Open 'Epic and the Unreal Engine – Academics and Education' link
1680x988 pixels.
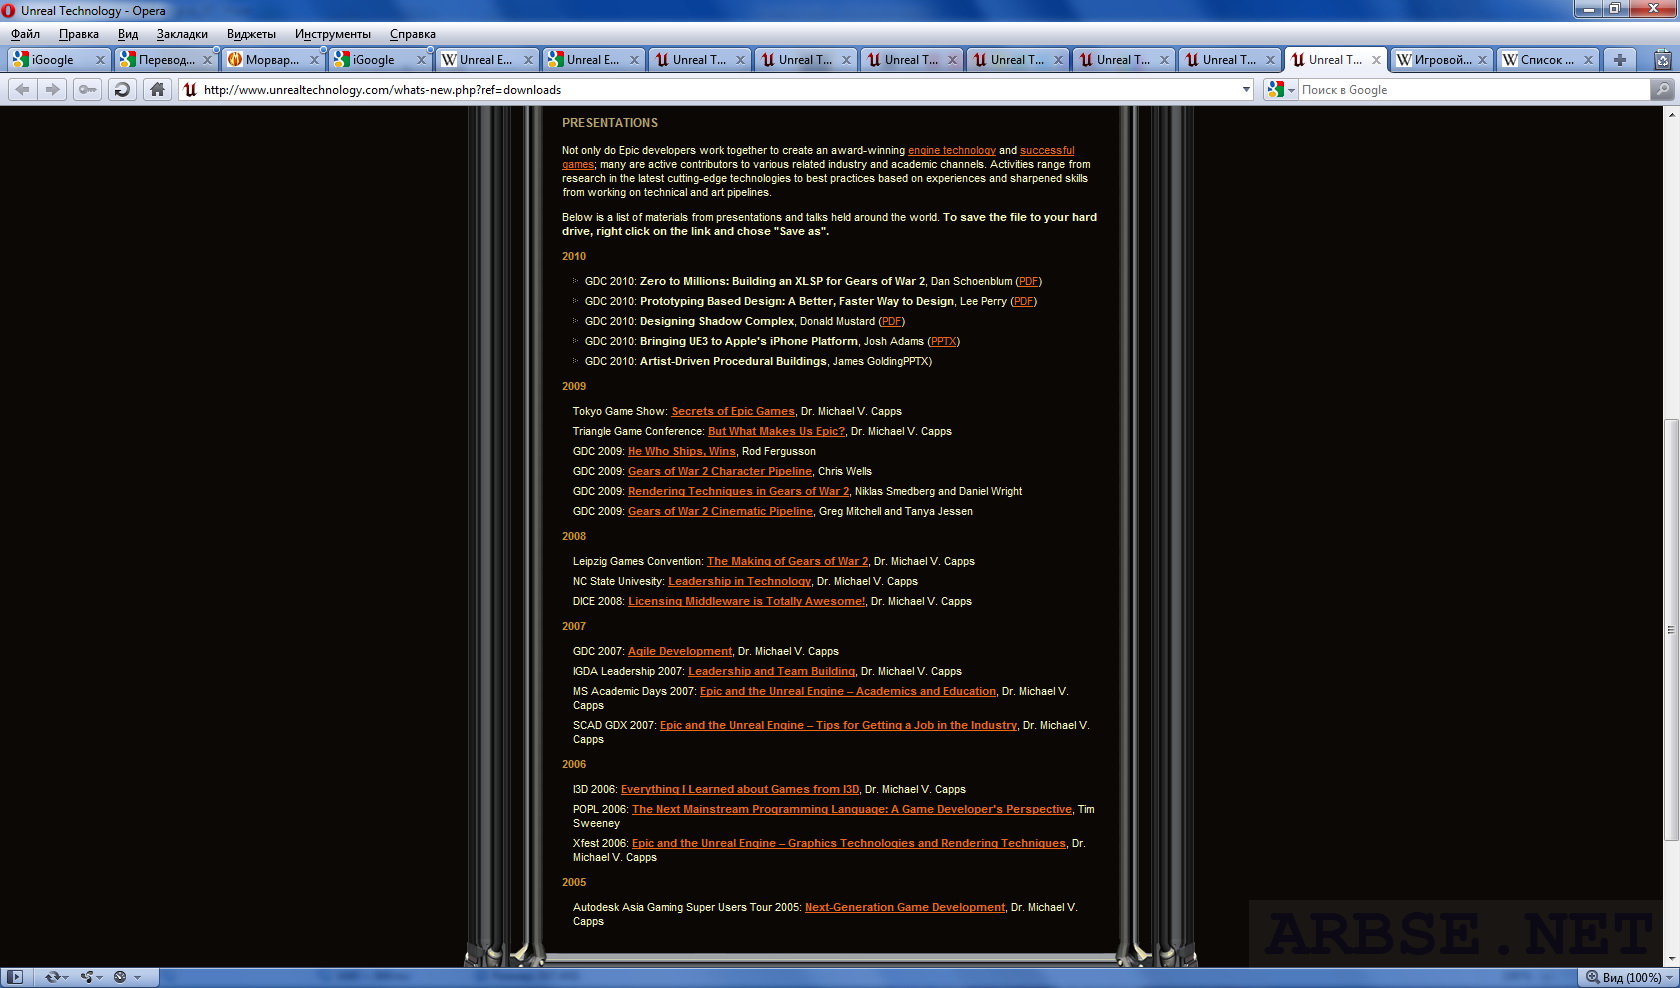(x=848, y=691)
